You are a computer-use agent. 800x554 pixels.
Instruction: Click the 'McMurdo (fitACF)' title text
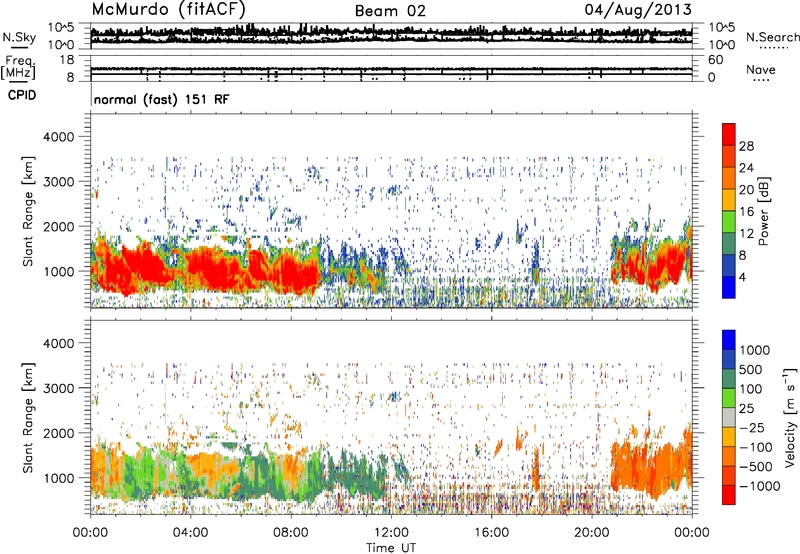click(x=168, y=9)
